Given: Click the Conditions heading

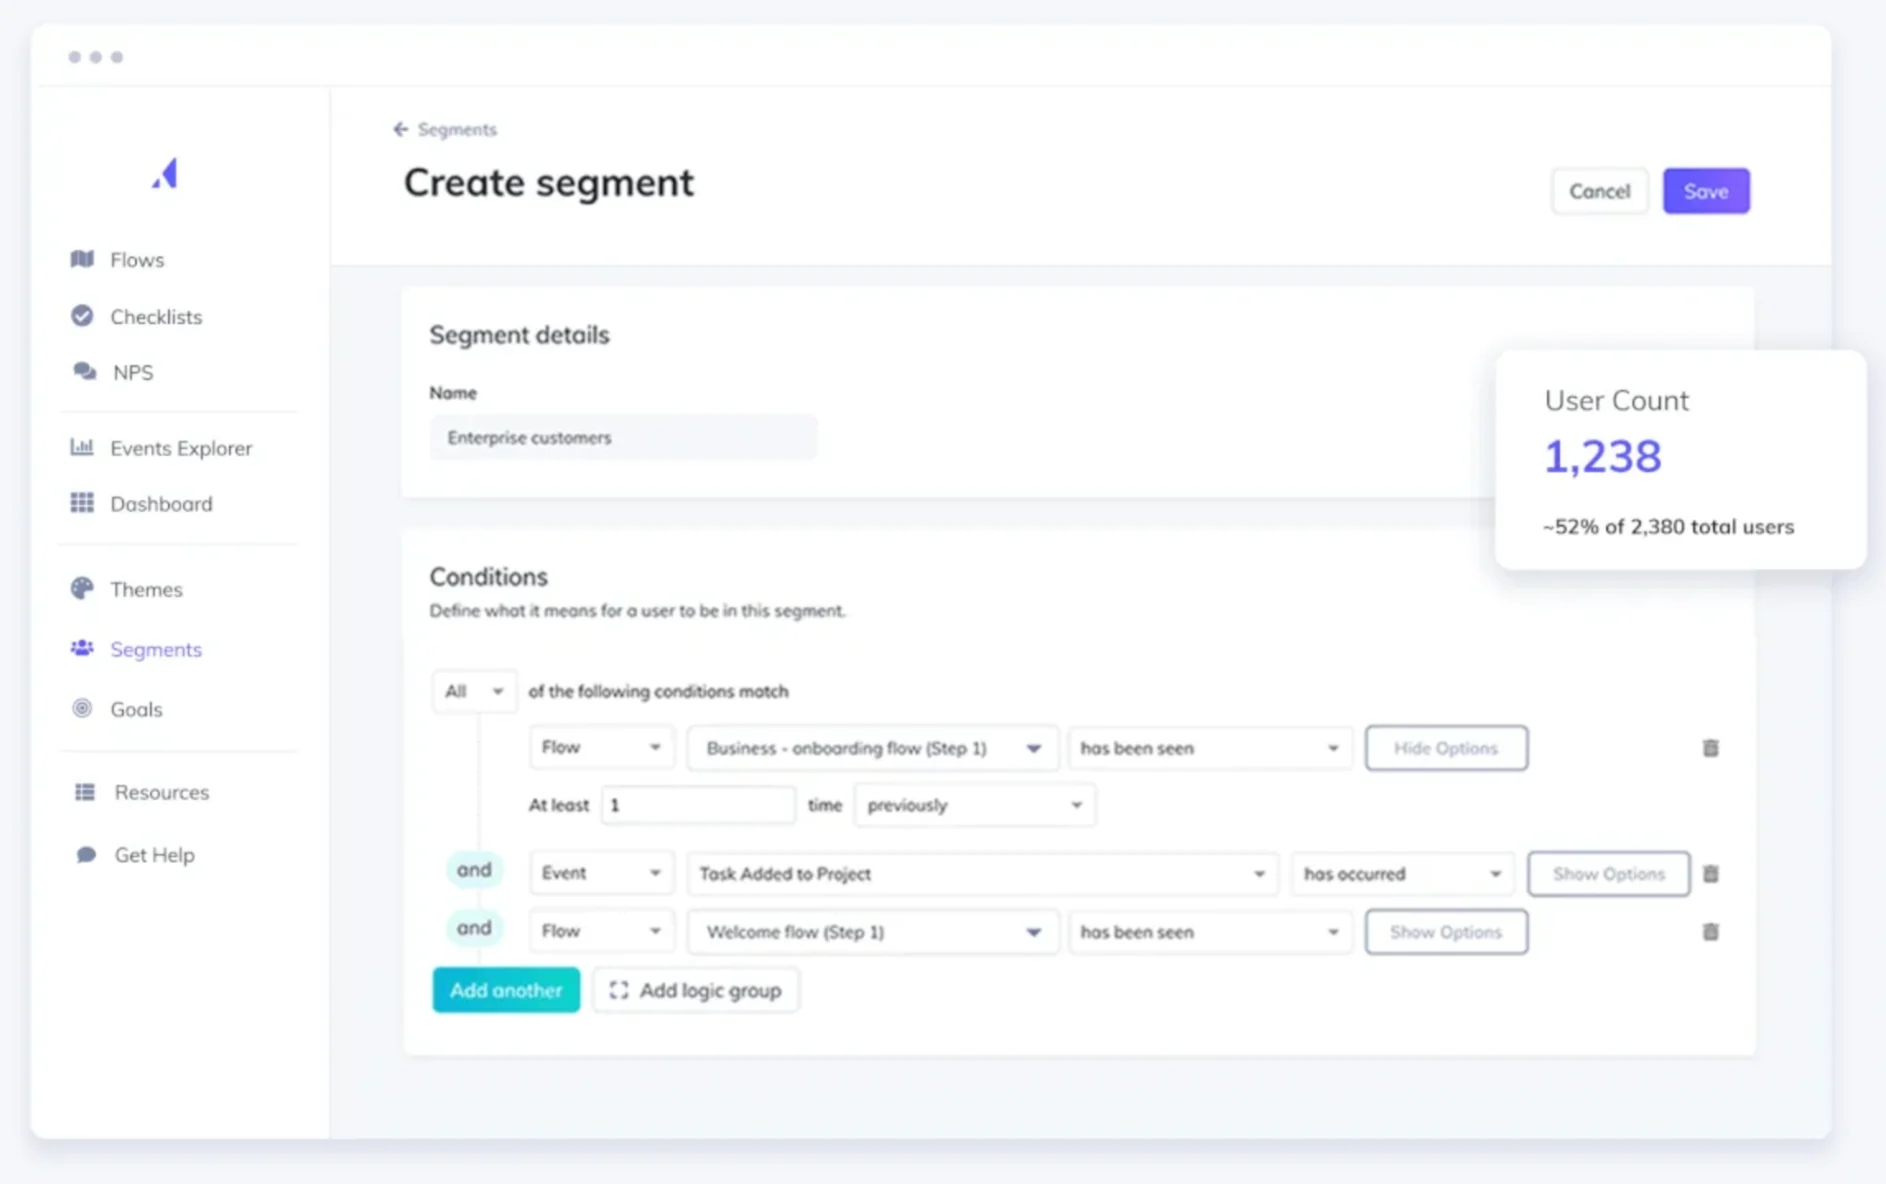Looking at the screenshot, I should click(489, 577).
